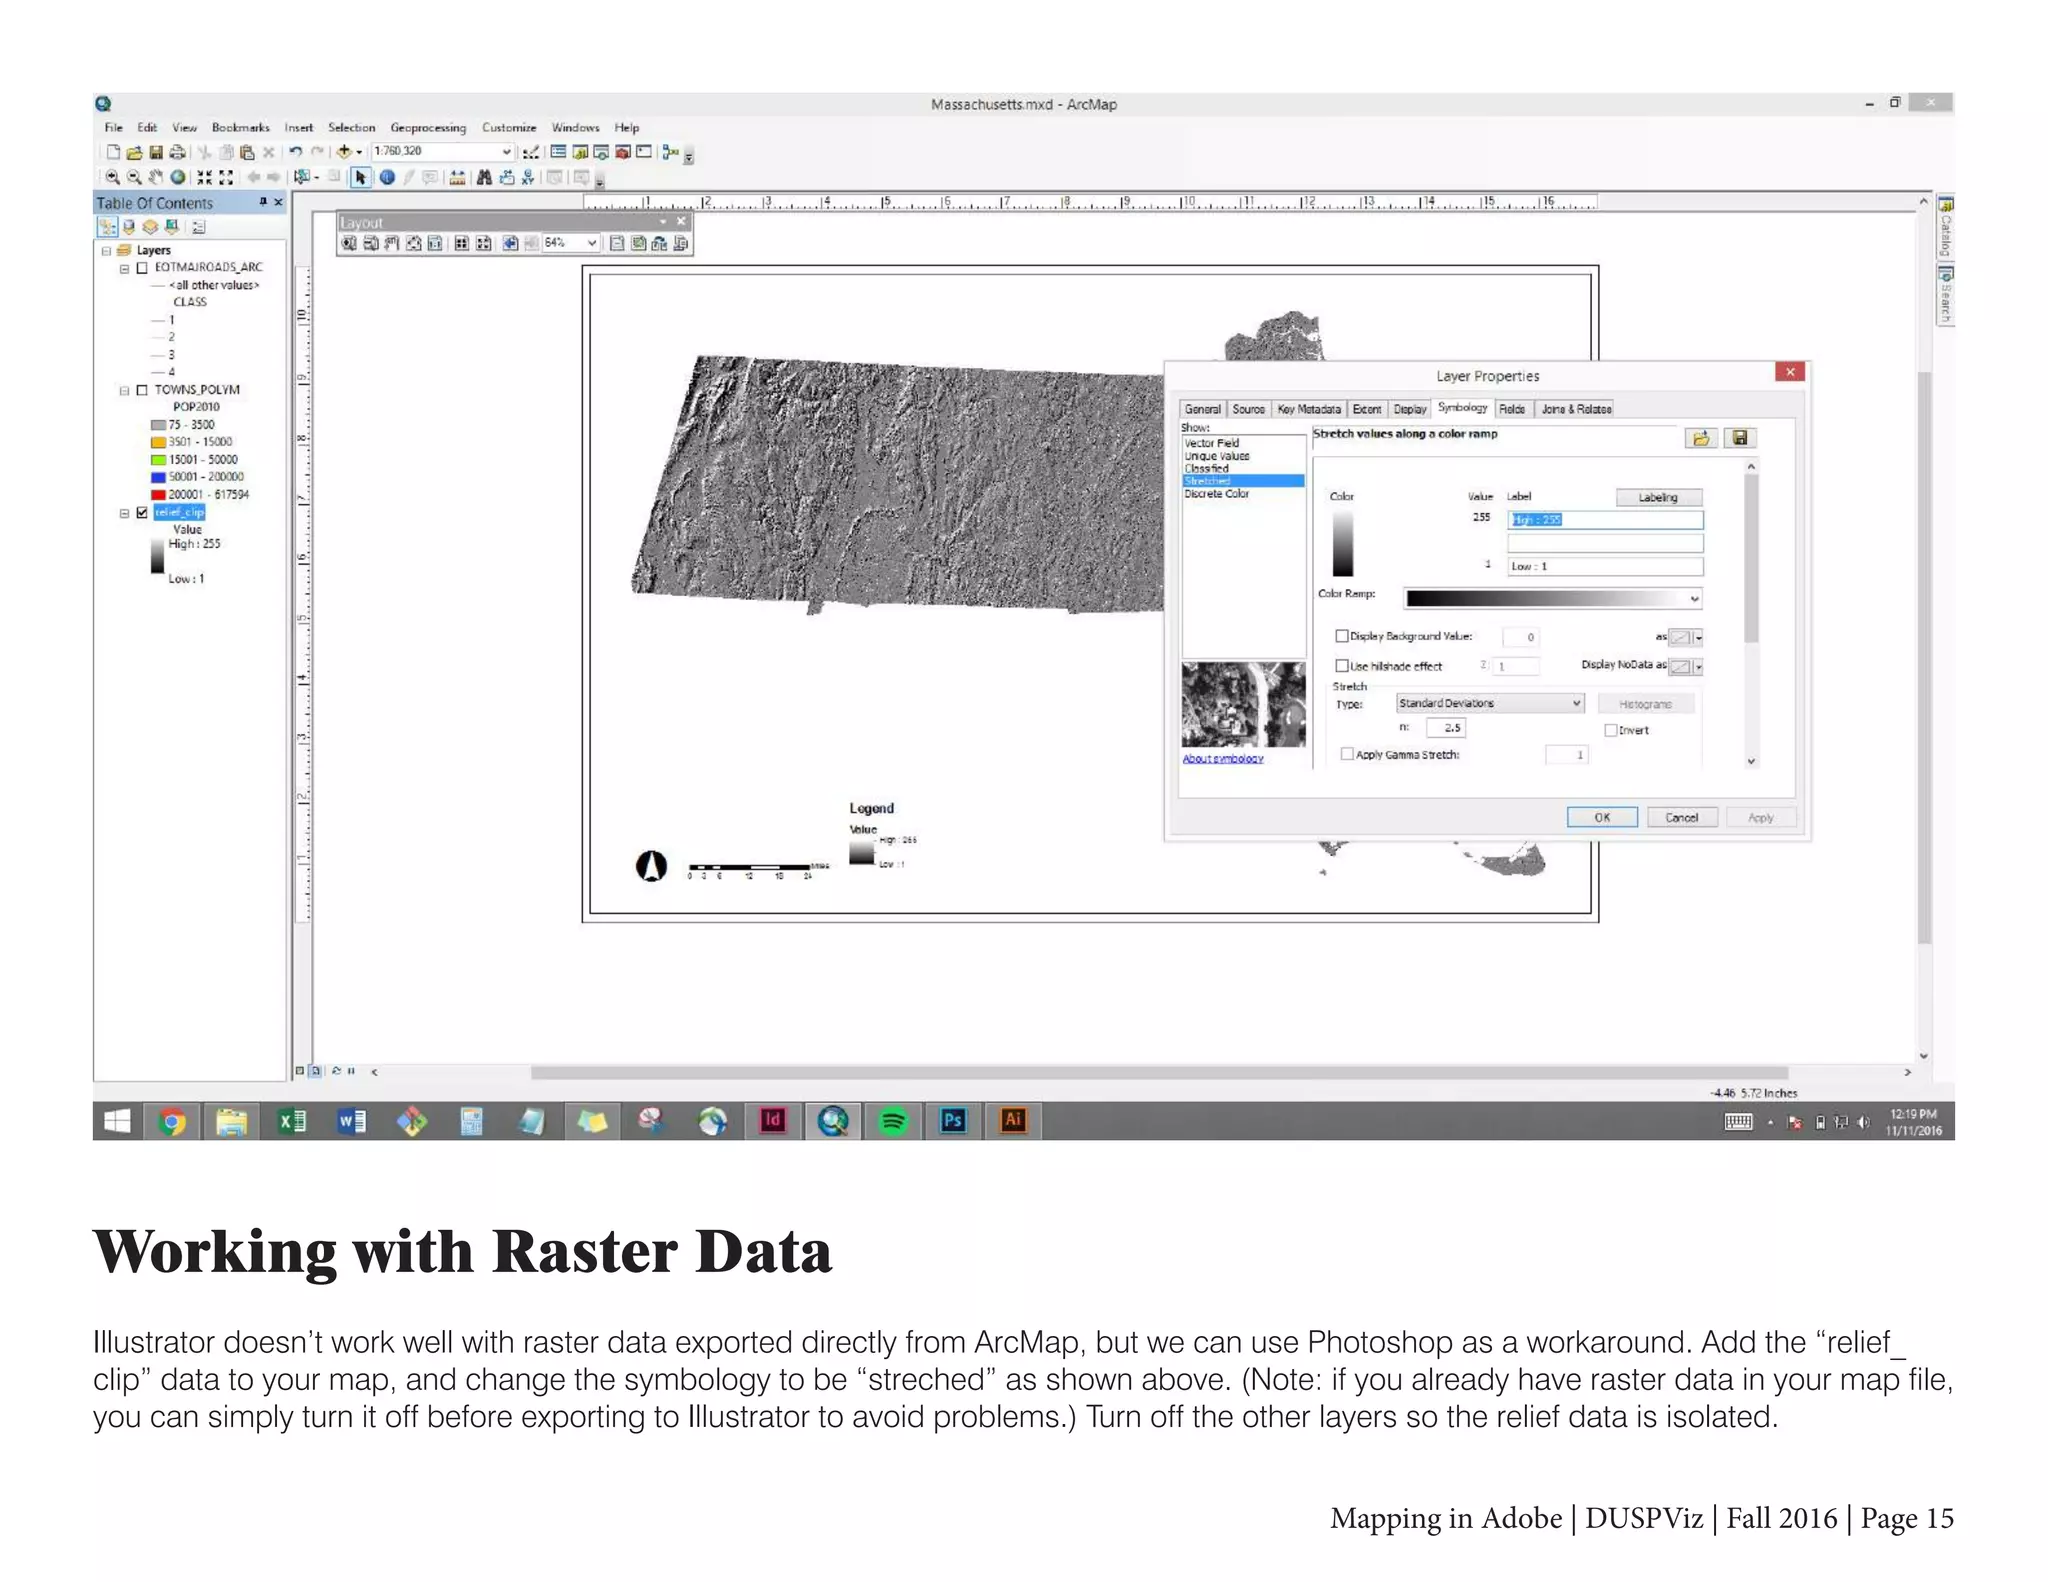Screen dimensions: 2048x1582
Task: Check Use hillshade effect
Action: pyautogui.click(x=1342, y=666)
